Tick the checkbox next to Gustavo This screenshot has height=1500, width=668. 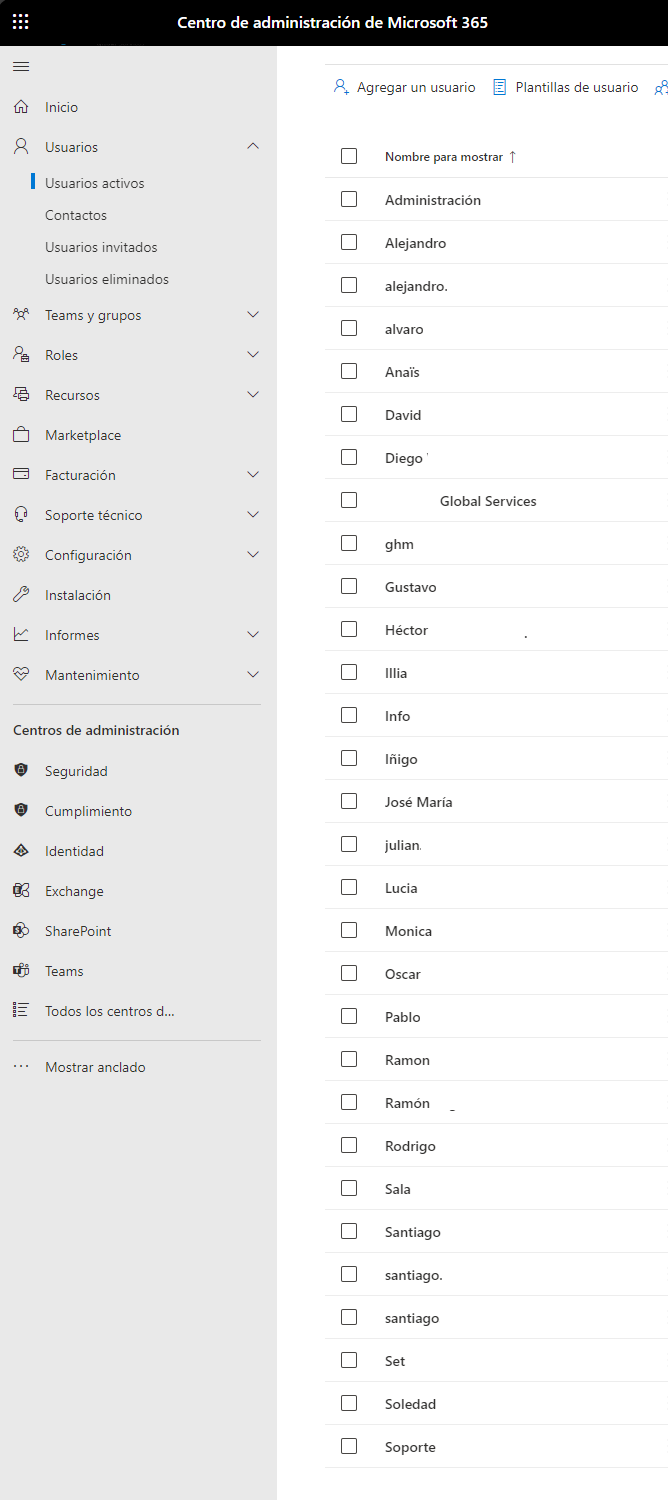pyautogui.click(x=349, y=586)
